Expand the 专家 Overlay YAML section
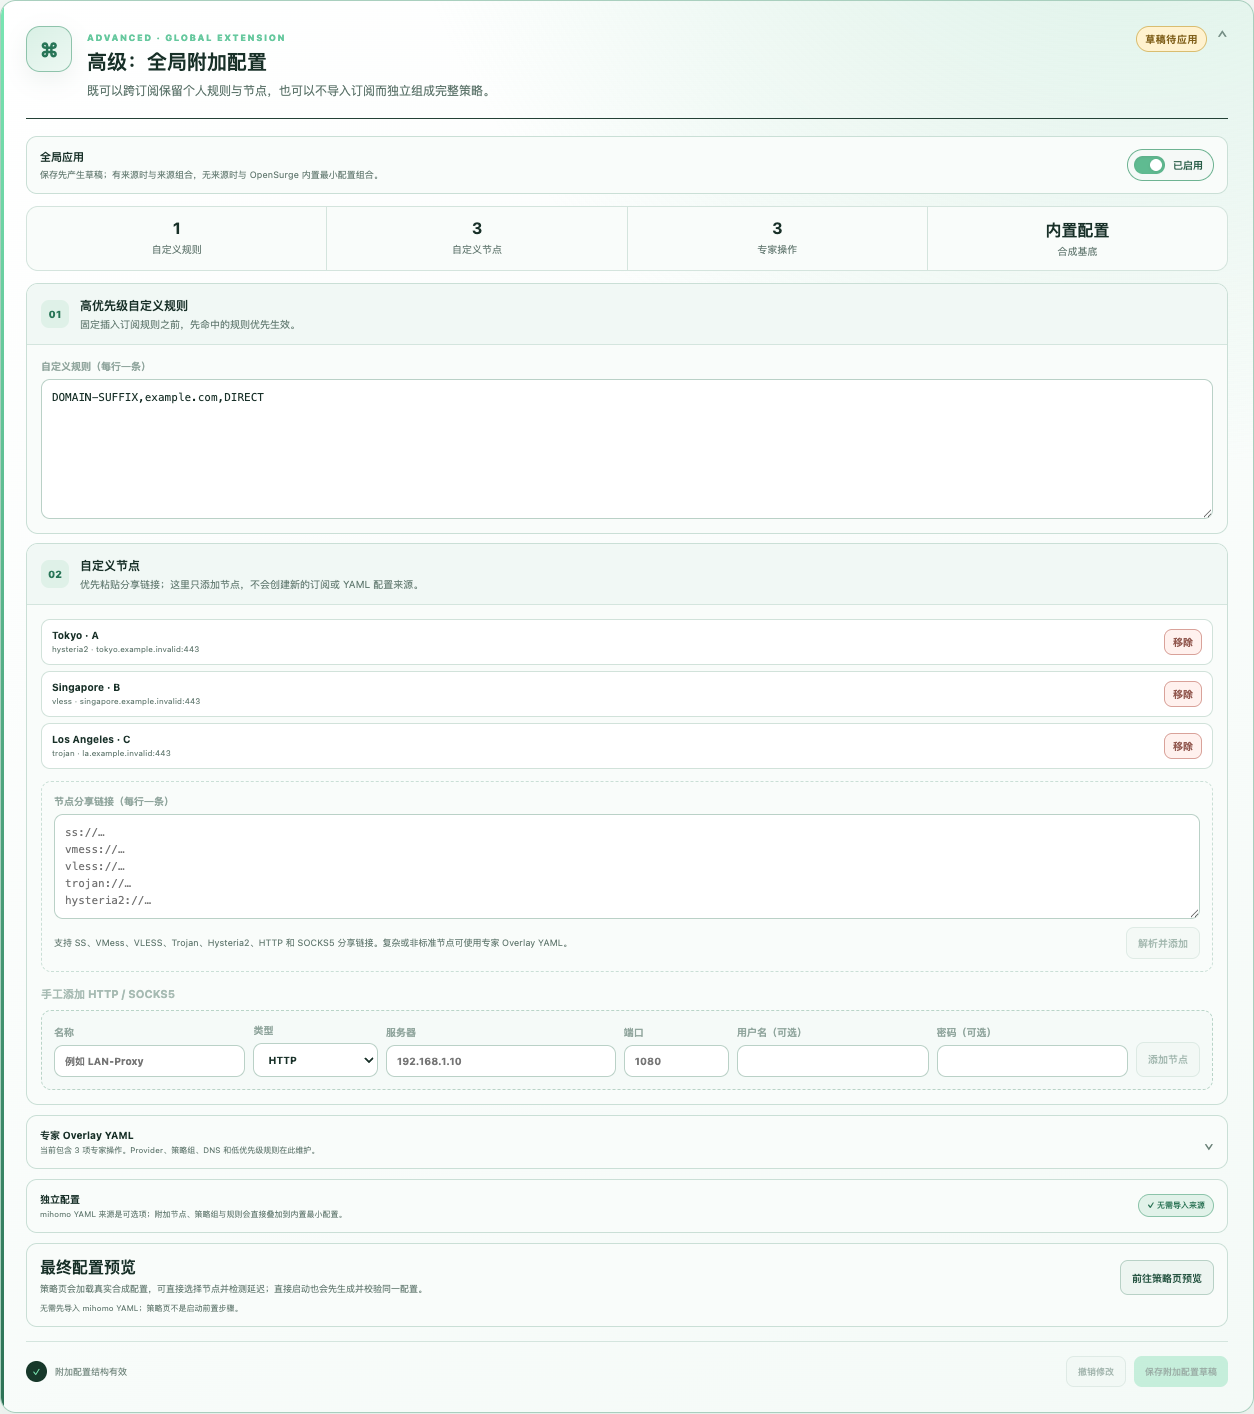This screenshot has height=1414, width=1254. click(627, 1142)
